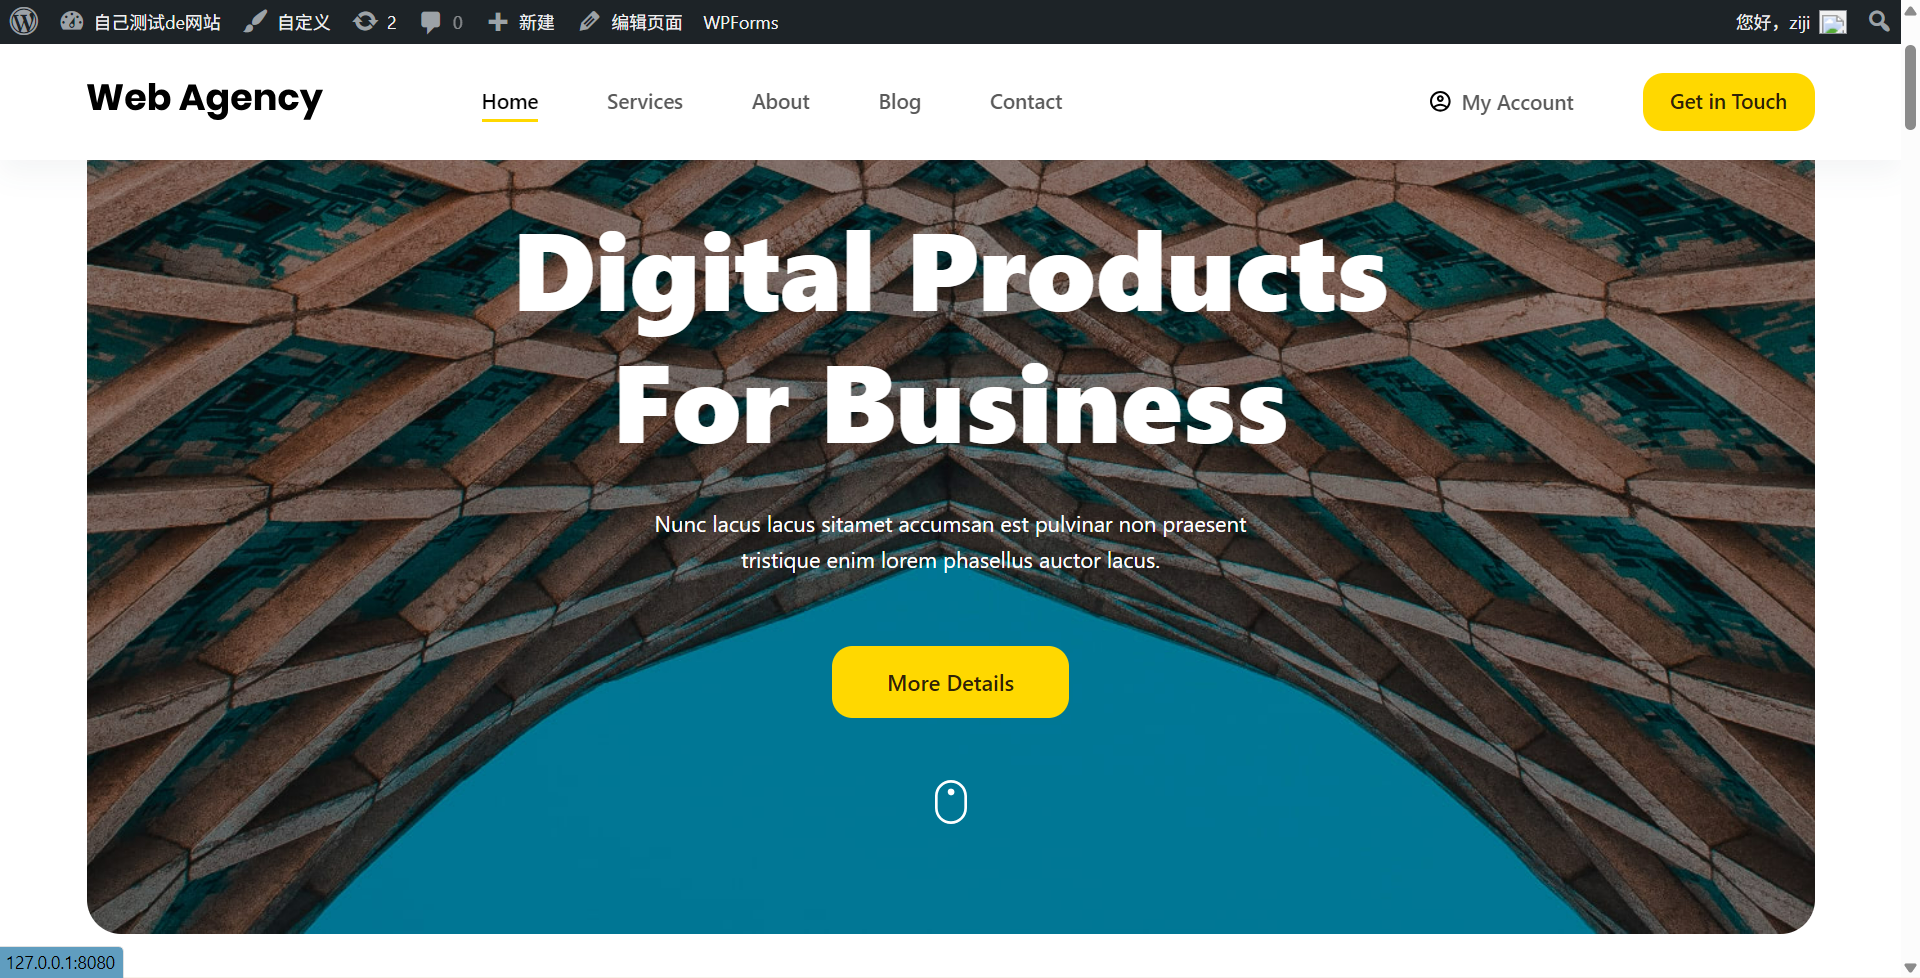Click the My Account person icon
Viewport: 1920px width, 978px height.
[x=1440, y=101]
